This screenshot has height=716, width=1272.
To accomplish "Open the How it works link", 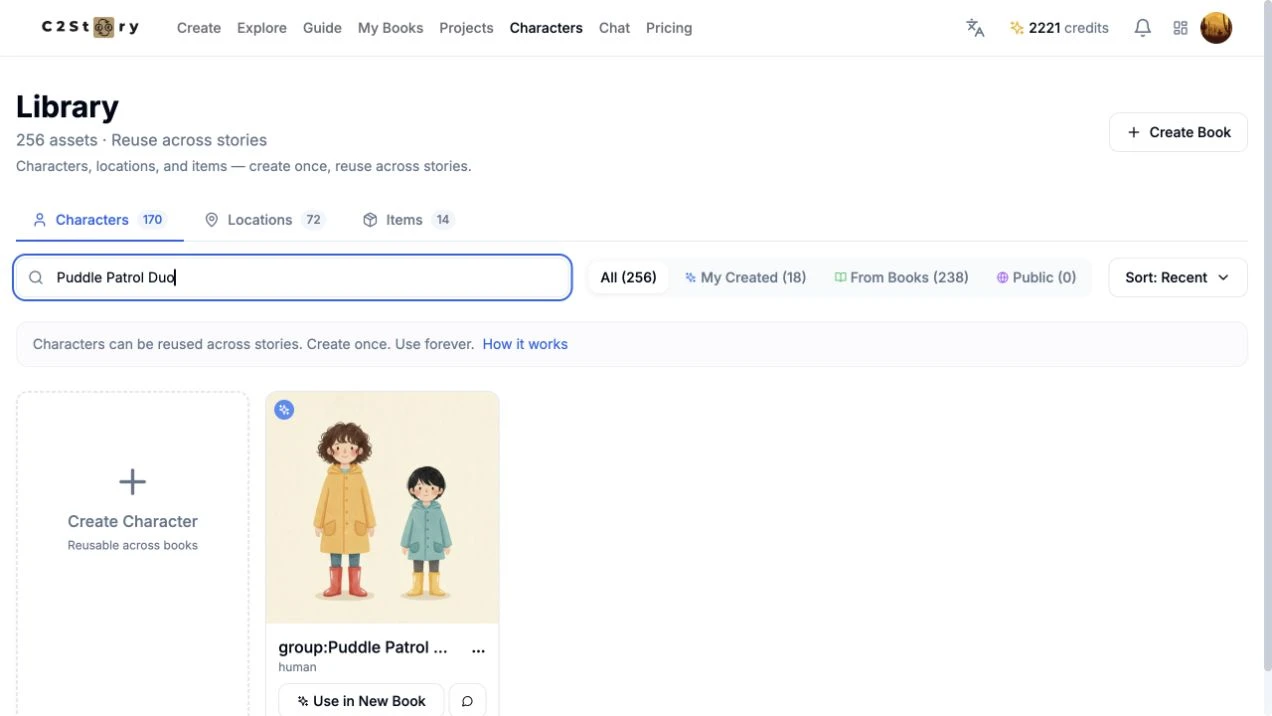I will (x=525, y=344).
